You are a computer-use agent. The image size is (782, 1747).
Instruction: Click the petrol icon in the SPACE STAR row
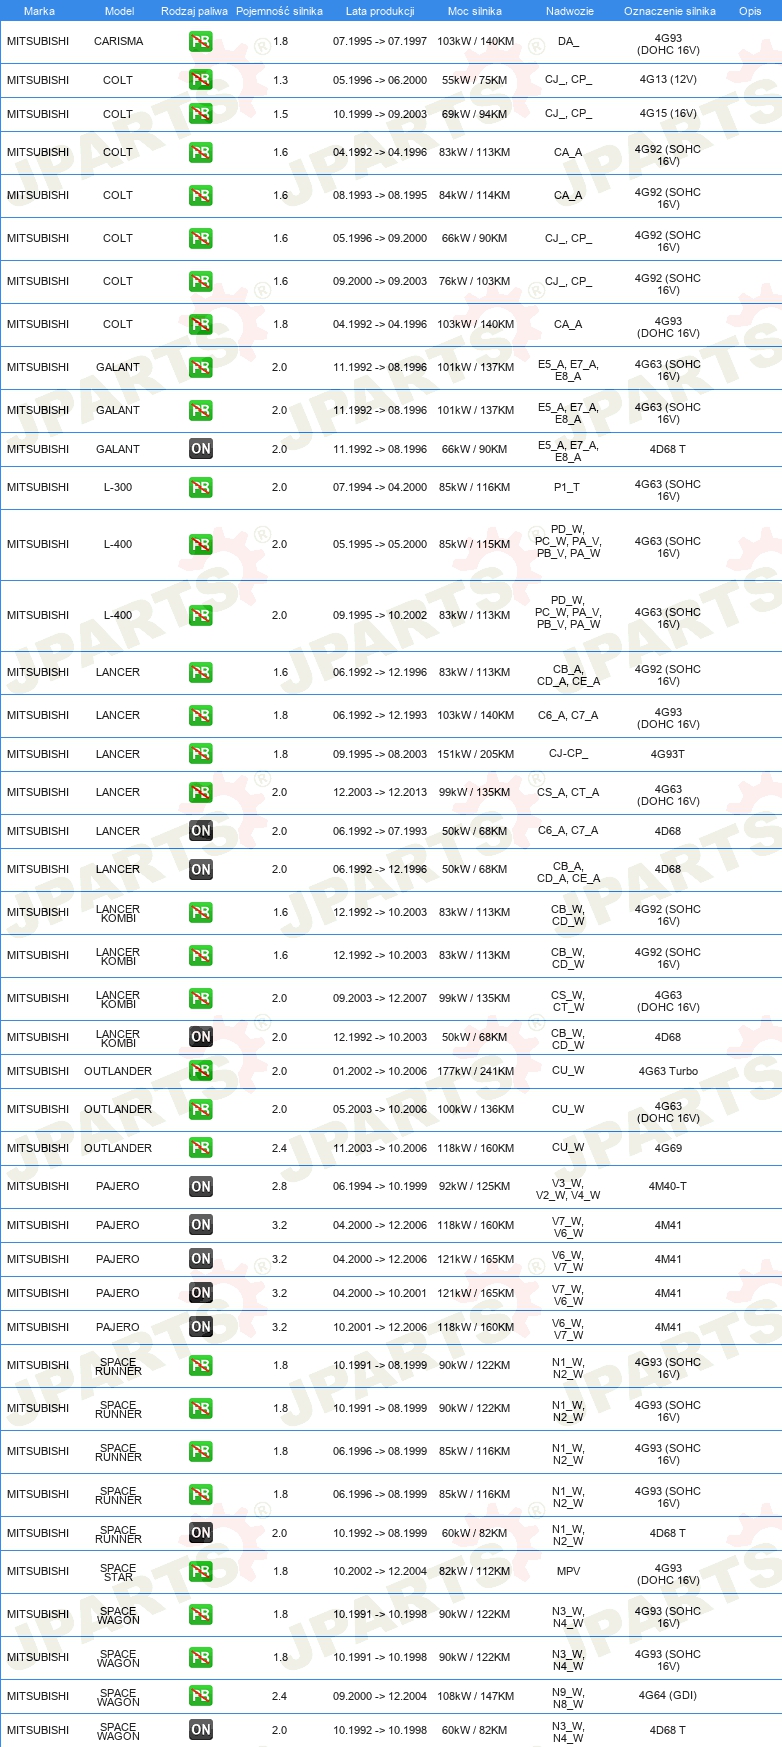click(x=201, y=1572)
